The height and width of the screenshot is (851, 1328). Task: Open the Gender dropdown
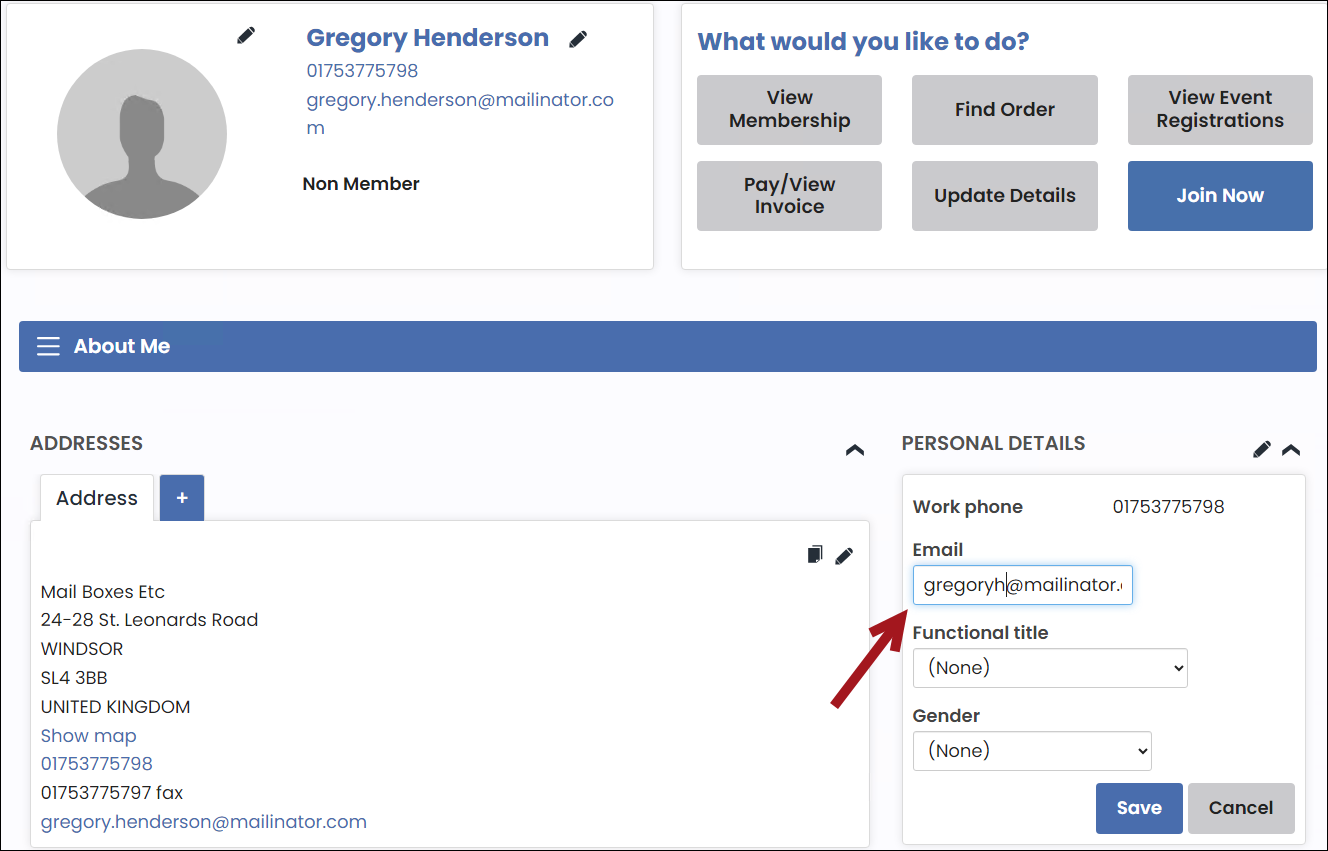coord(1032,751)
